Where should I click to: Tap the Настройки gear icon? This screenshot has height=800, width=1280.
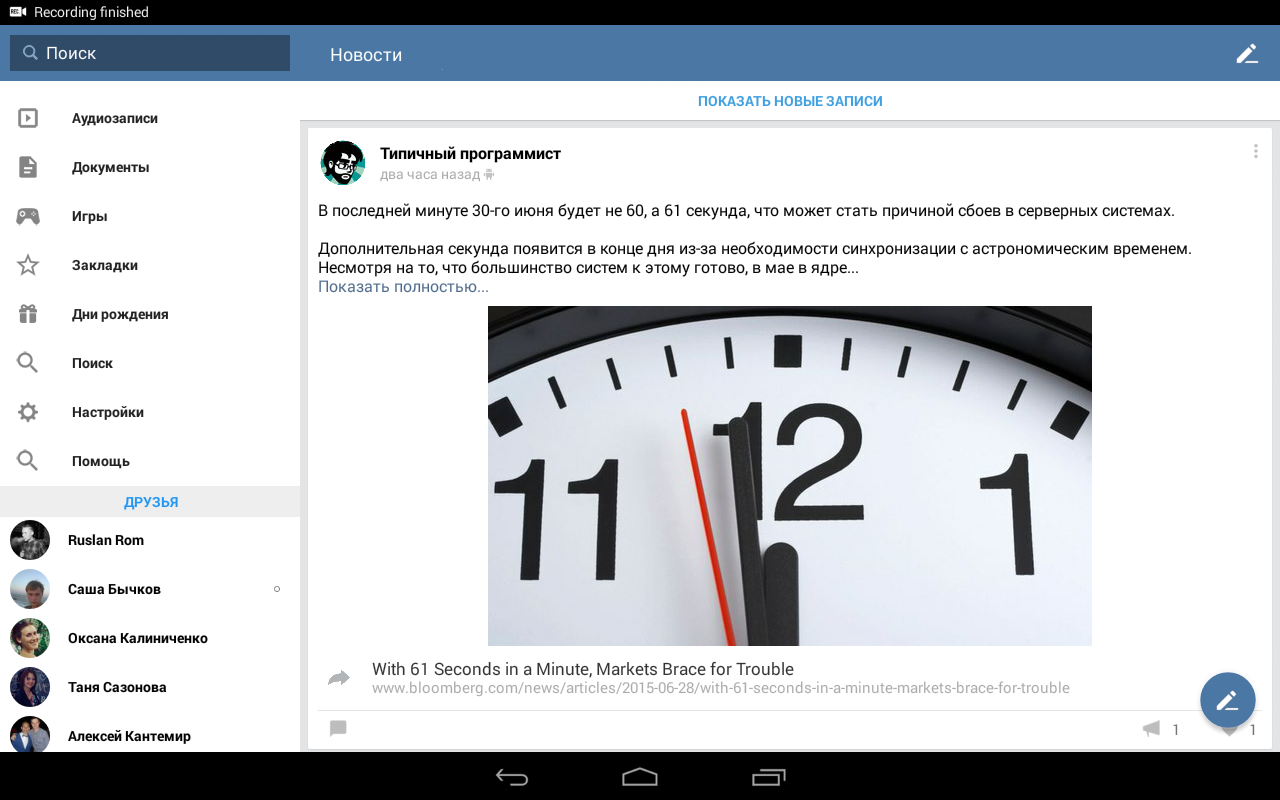coord(28,412)
